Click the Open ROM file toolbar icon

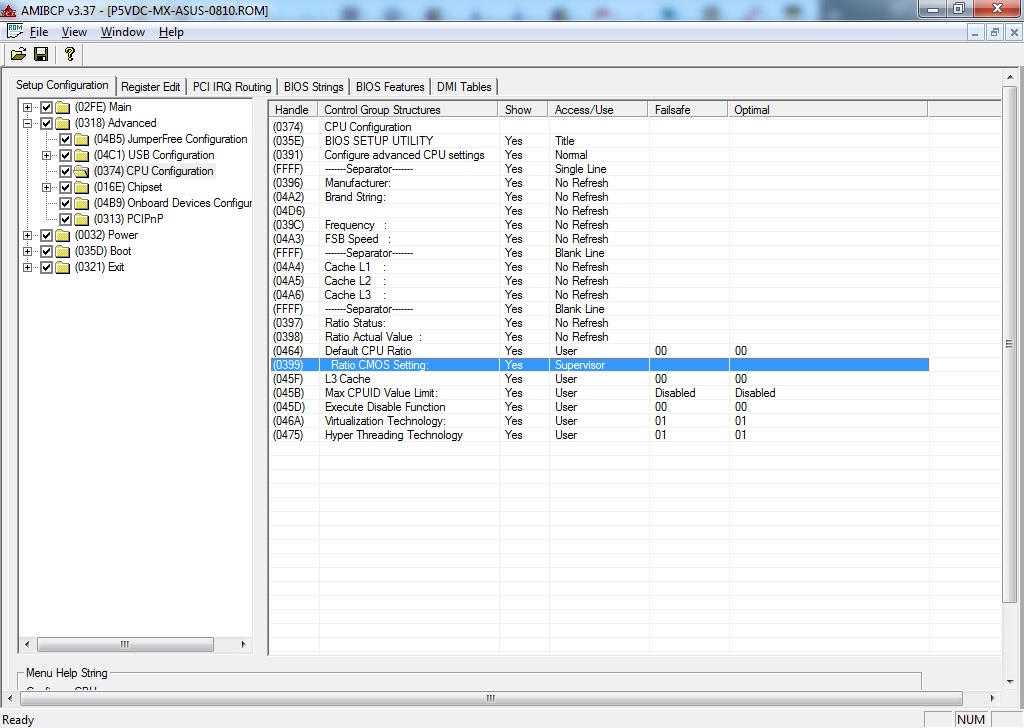(18, 54)
